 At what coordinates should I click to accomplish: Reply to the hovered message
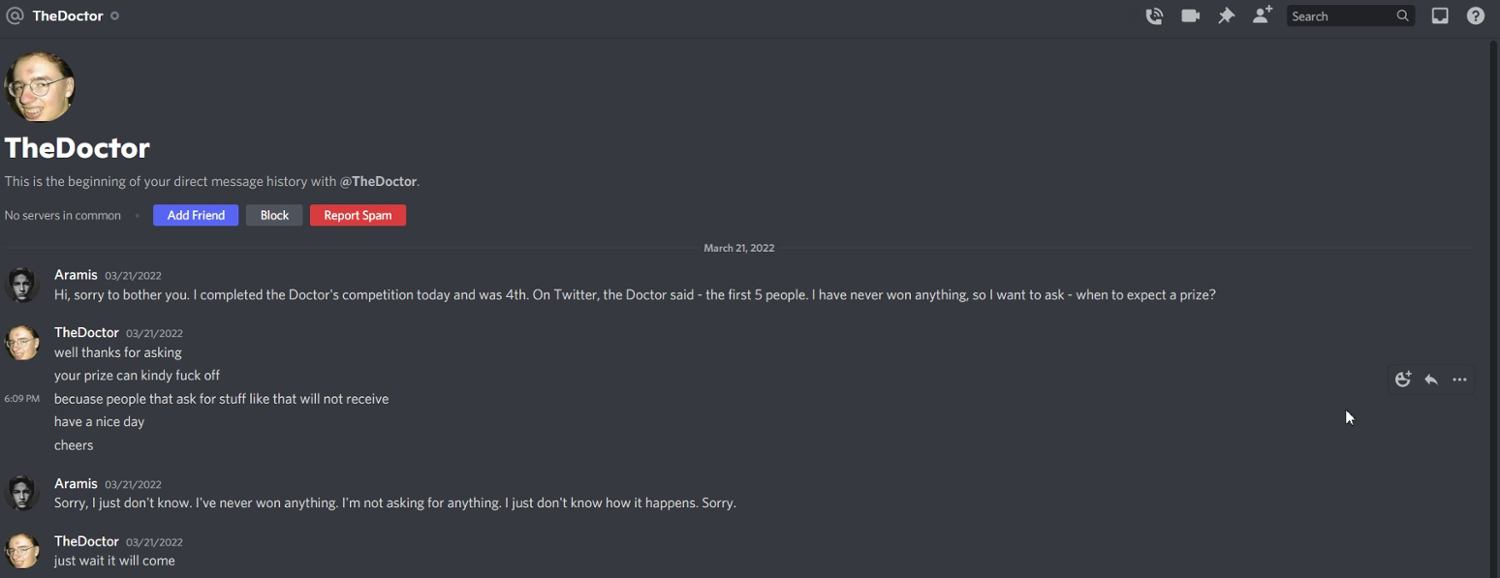point(1431,380)
